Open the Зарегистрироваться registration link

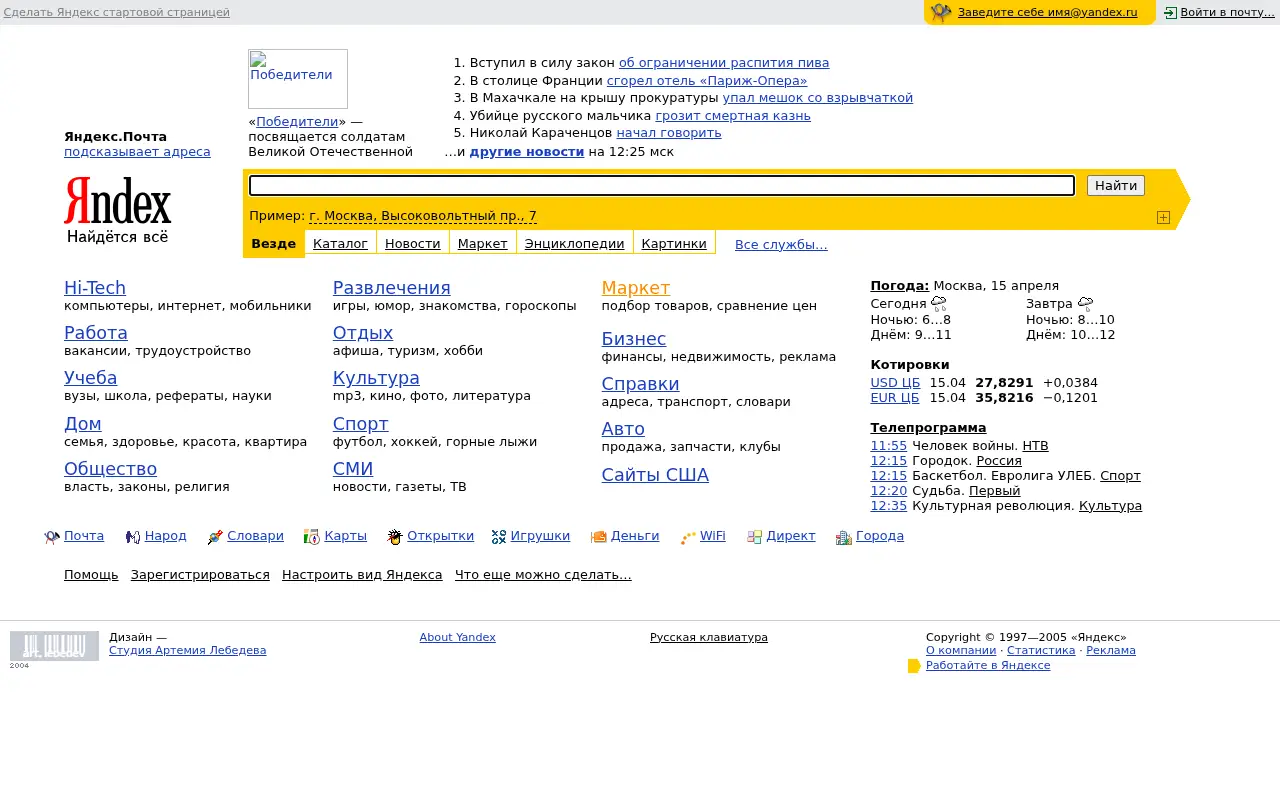coord(200,575)
